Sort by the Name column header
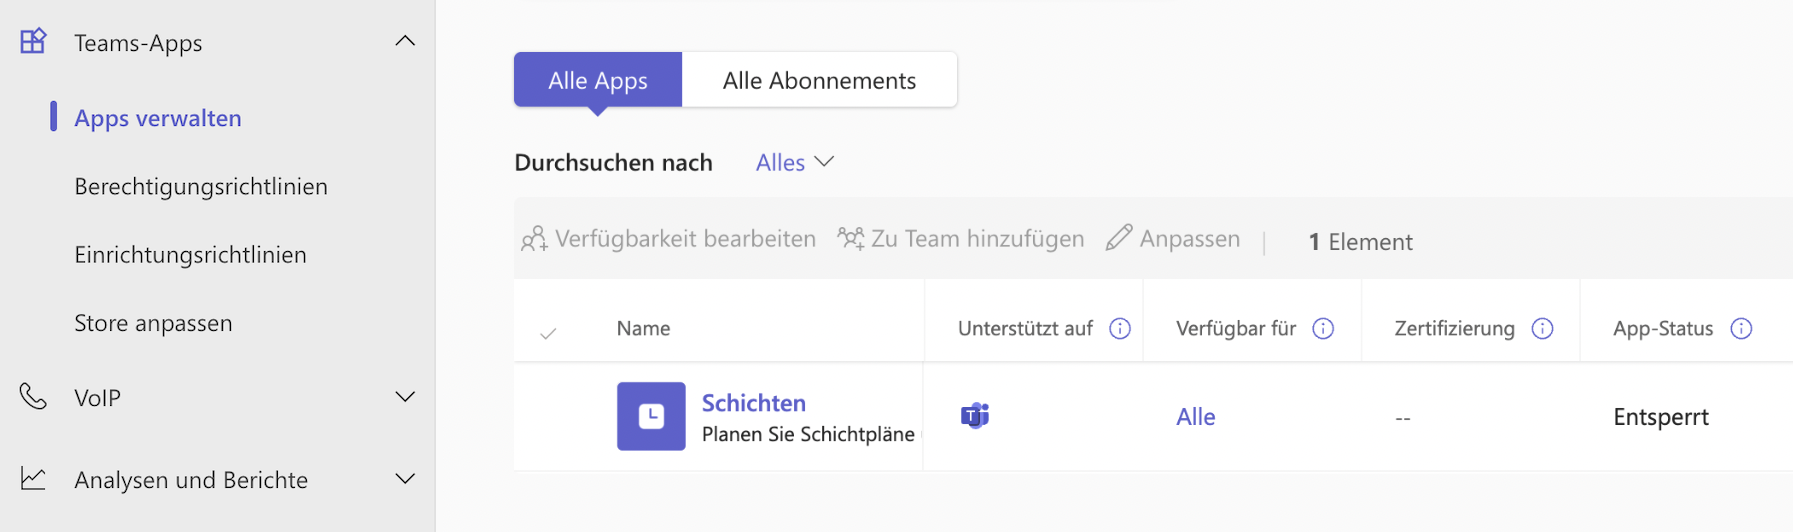 click(x=643, y=328)
